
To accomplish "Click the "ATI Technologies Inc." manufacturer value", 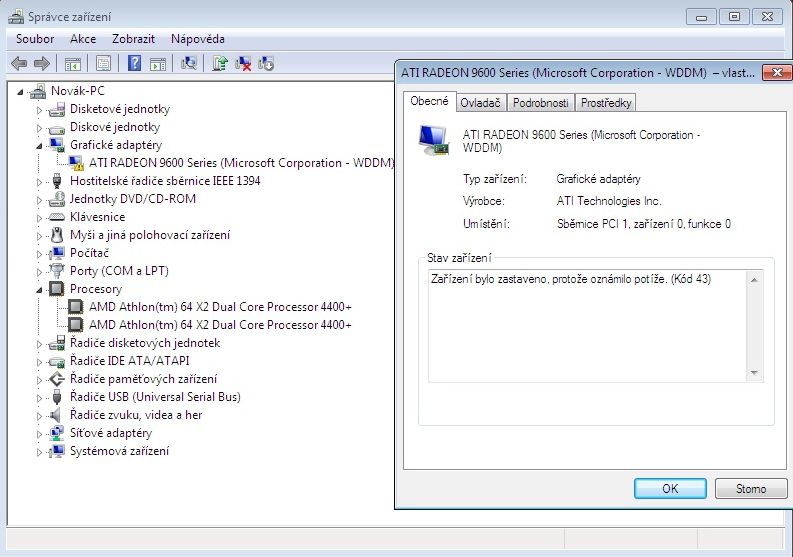I will [x=609, y=201].
